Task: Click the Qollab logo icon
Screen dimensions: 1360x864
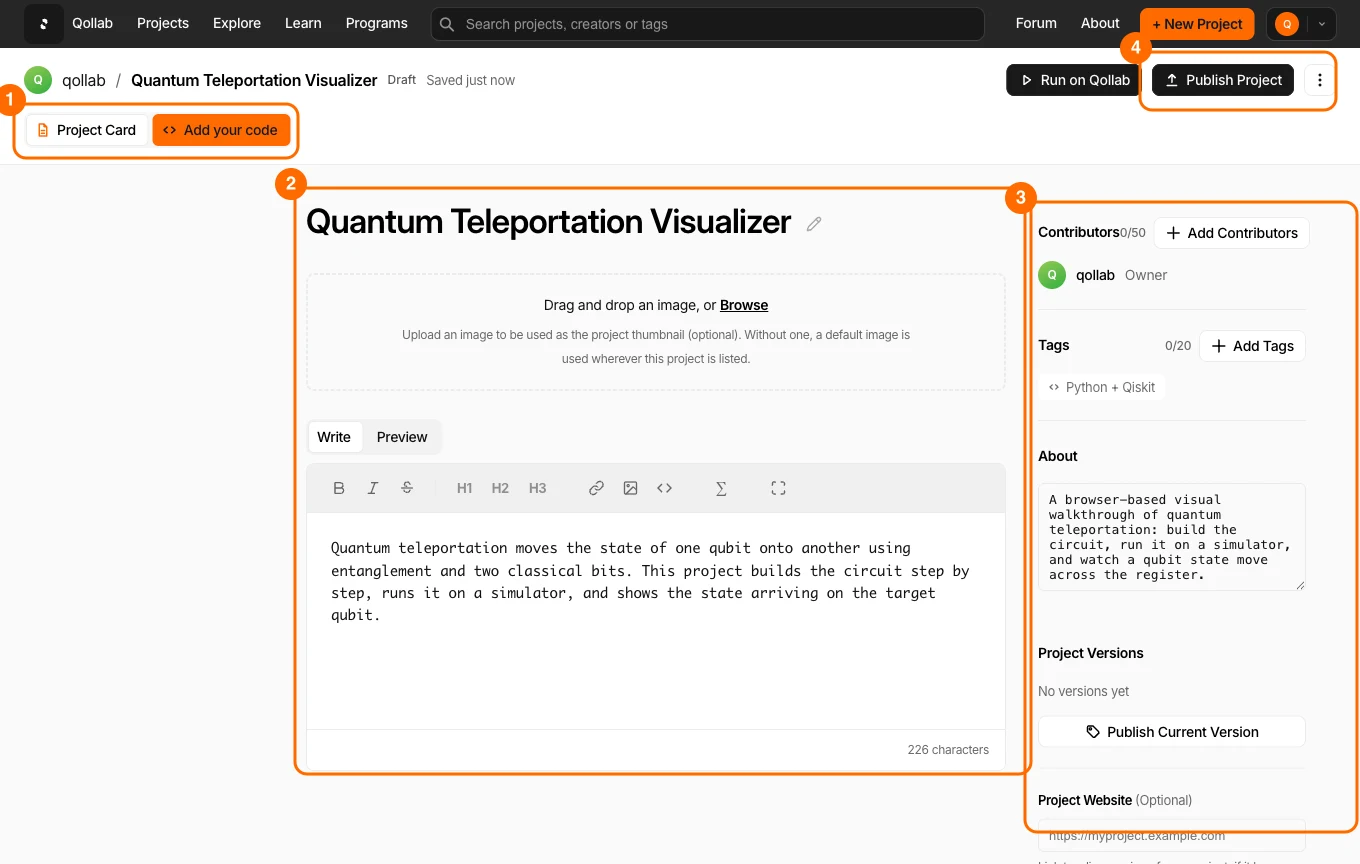Action: click(x=43, y=23)
